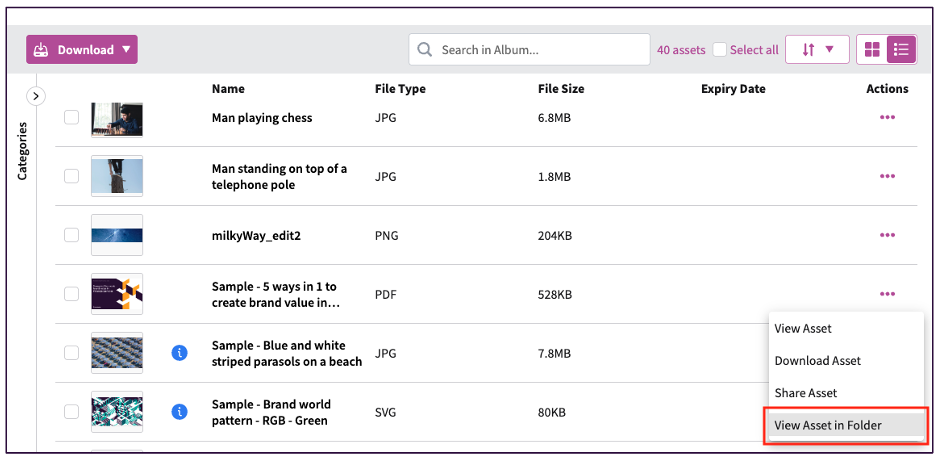Open the Download dropdown
935x457 pixels.
(x=82, y=50)
